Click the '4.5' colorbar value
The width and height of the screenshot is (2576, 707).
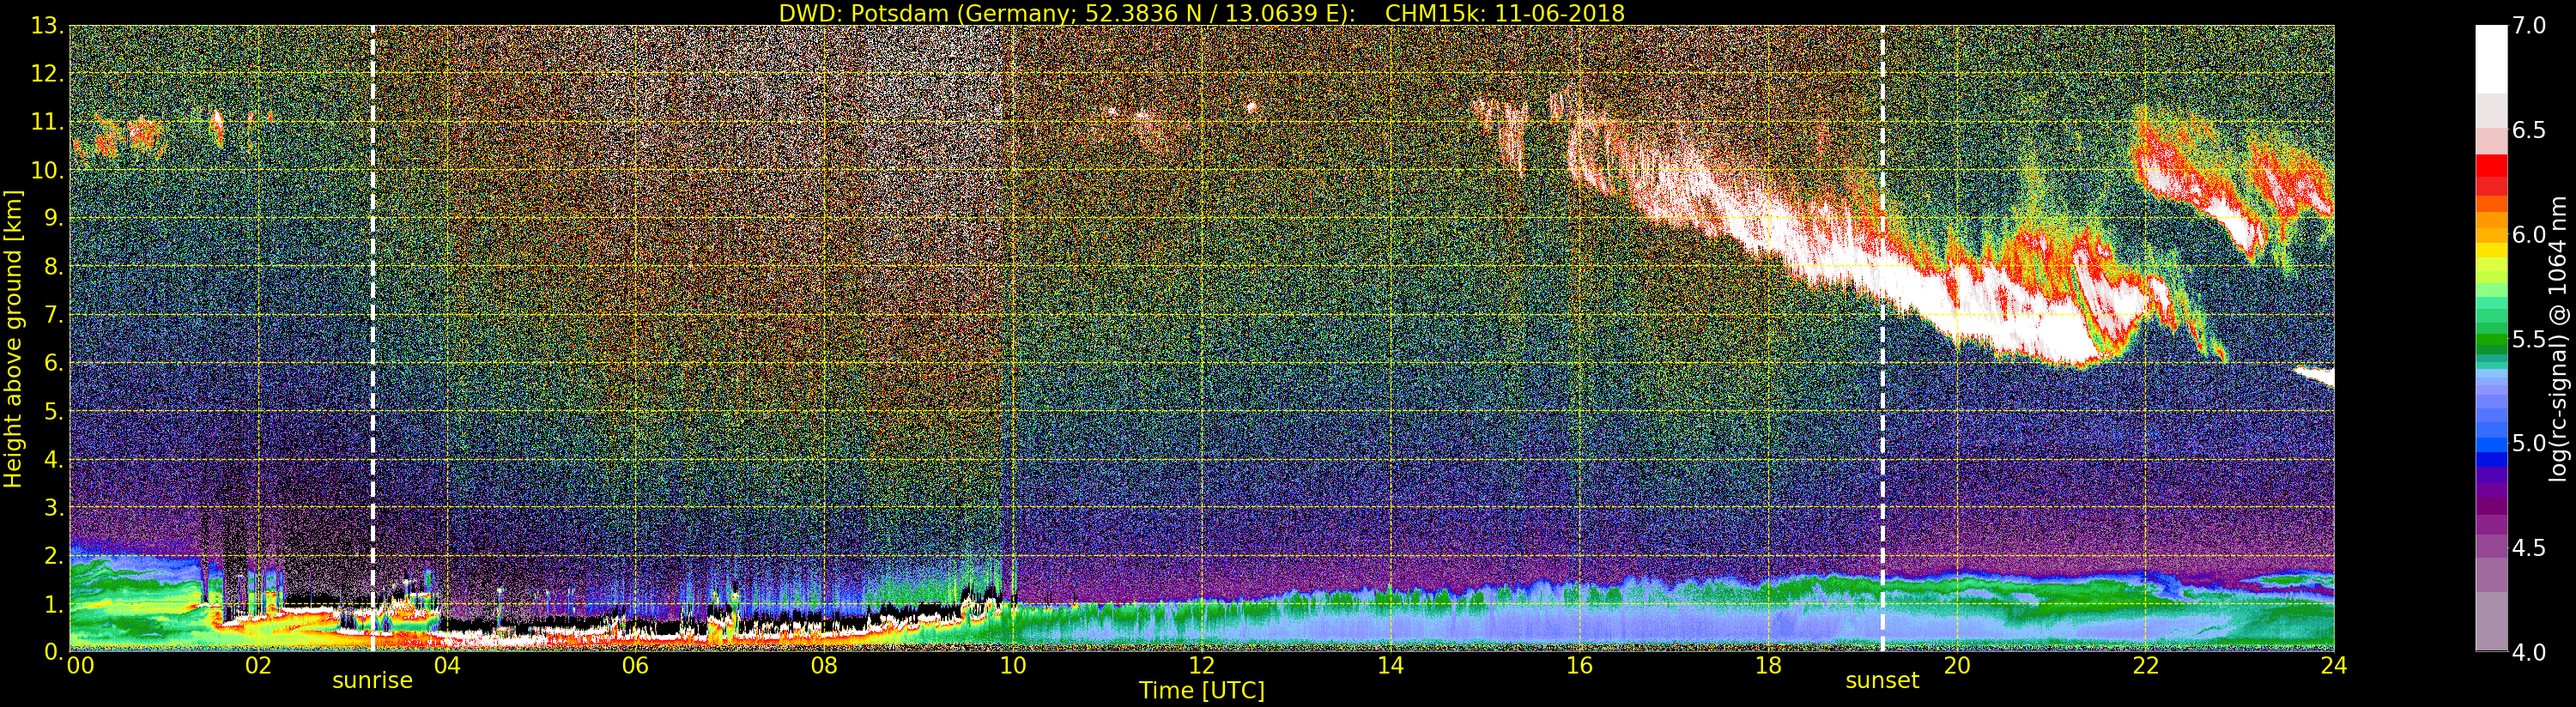tap(2529, 547)
